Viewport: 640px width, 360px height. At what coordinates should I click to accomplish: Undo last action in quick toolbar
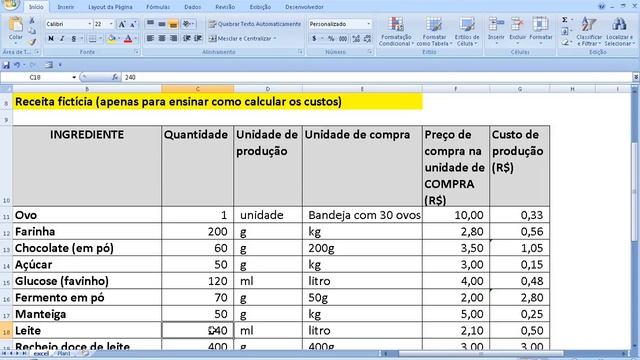coord(17,65)
